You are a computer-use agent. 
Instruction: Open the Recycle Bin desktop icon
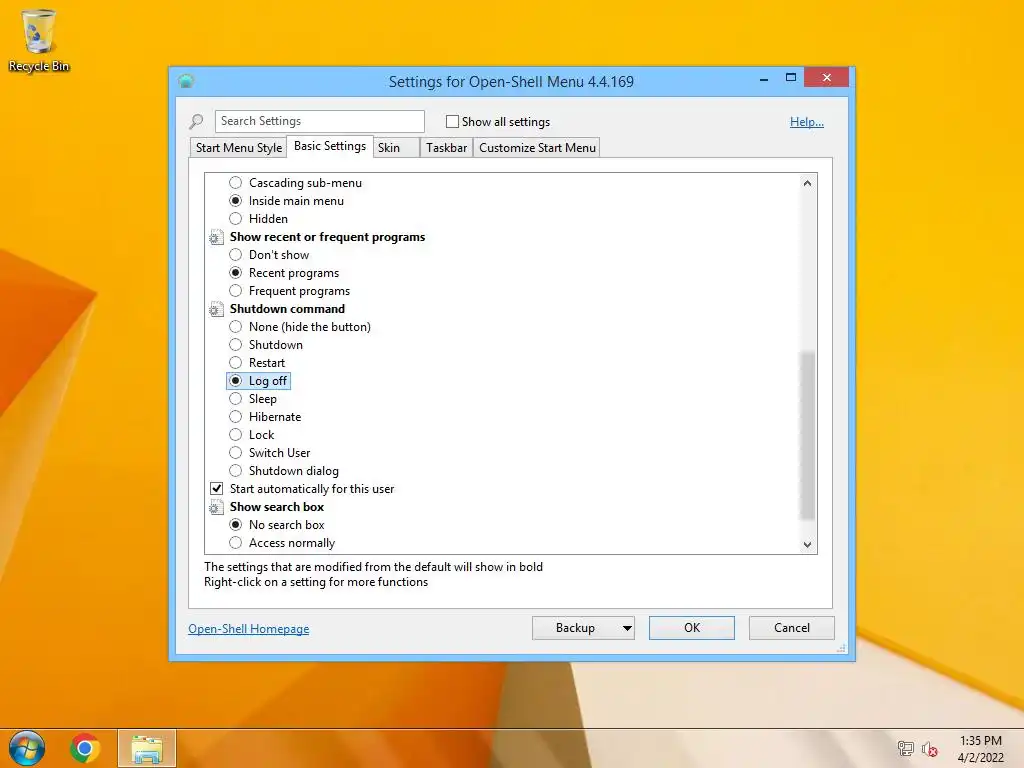coord(39,40)
